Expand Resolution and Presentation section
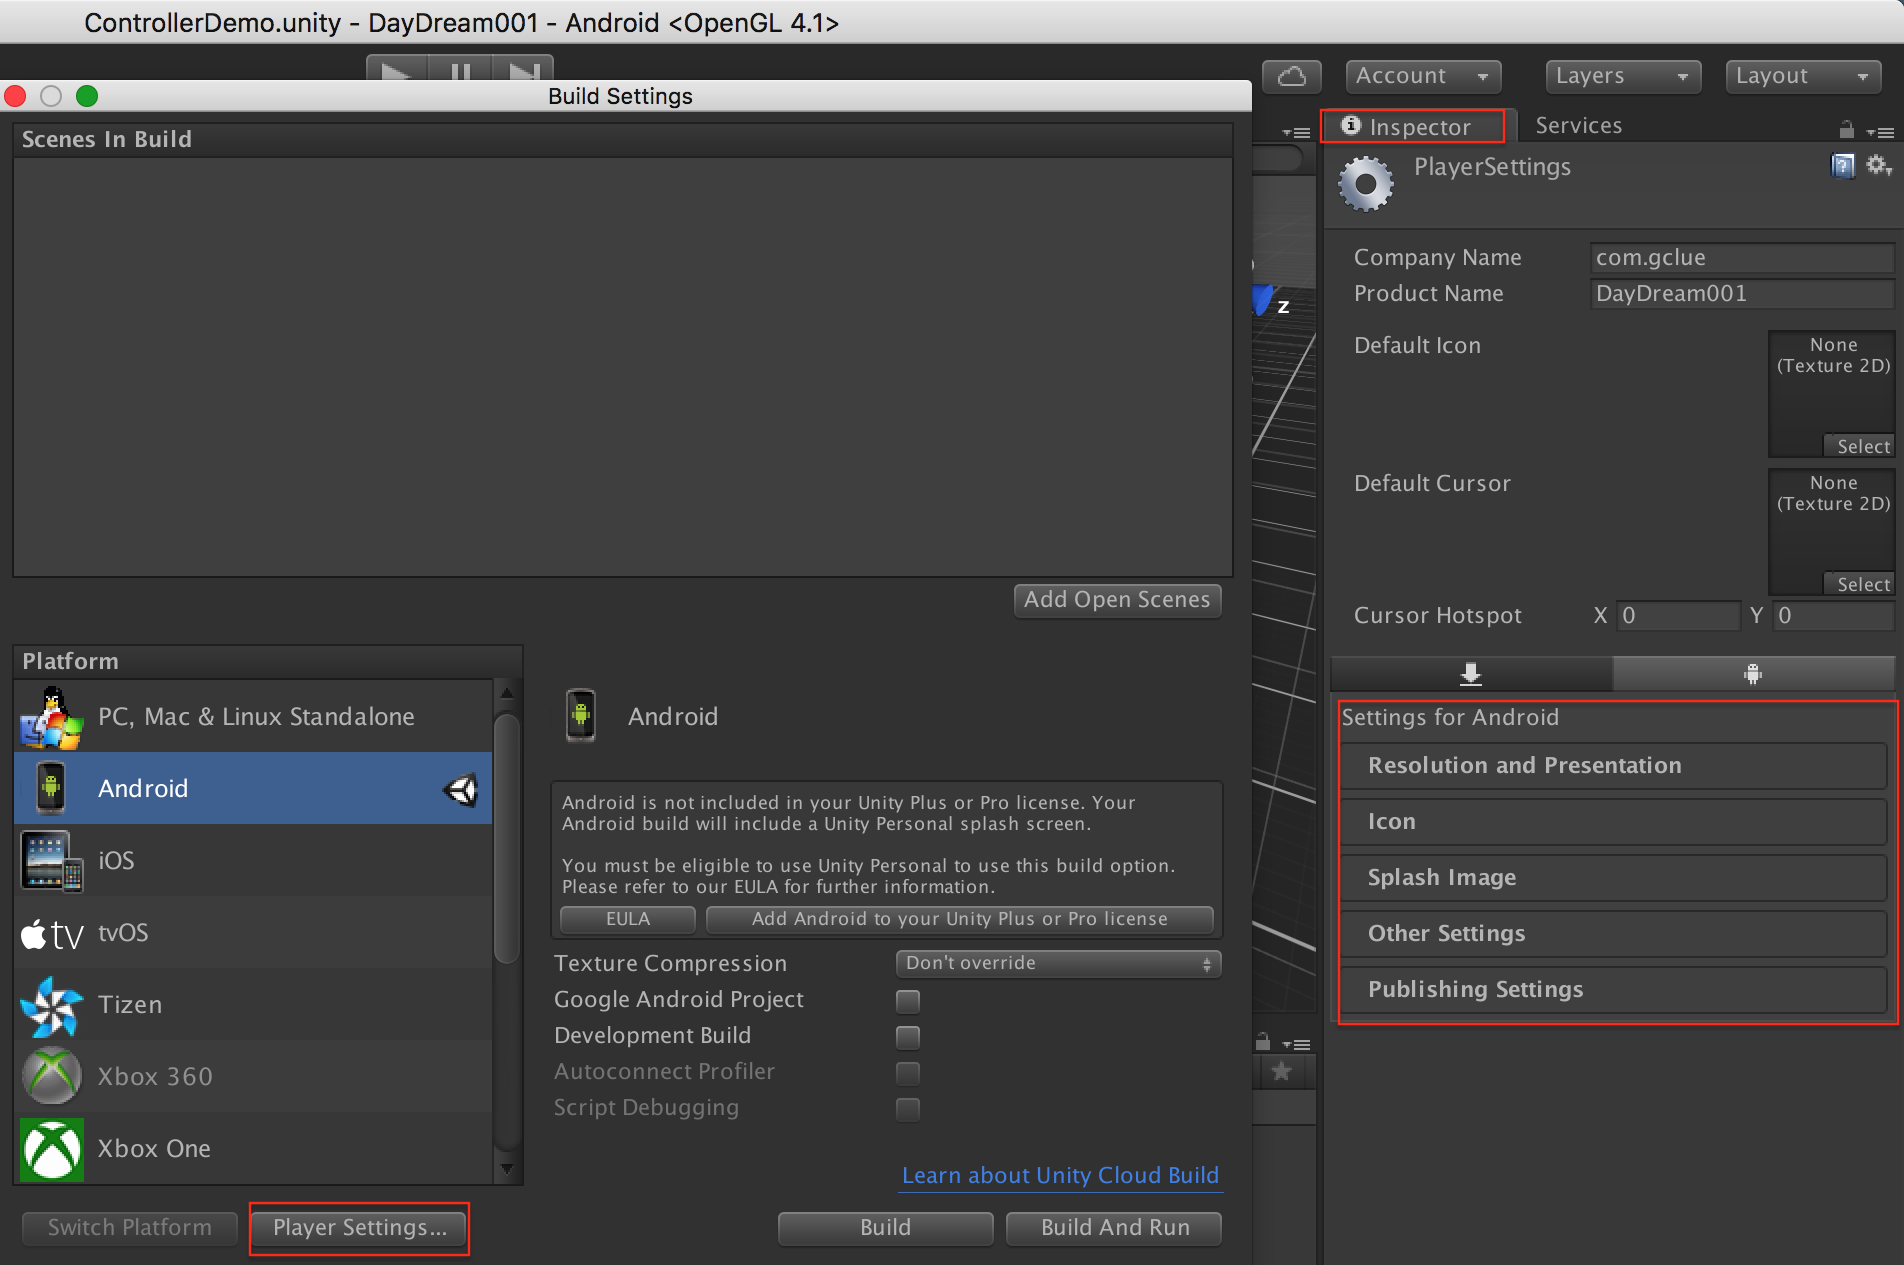Viewport: 1904px width, 1265px height. tap(1613, 766)
